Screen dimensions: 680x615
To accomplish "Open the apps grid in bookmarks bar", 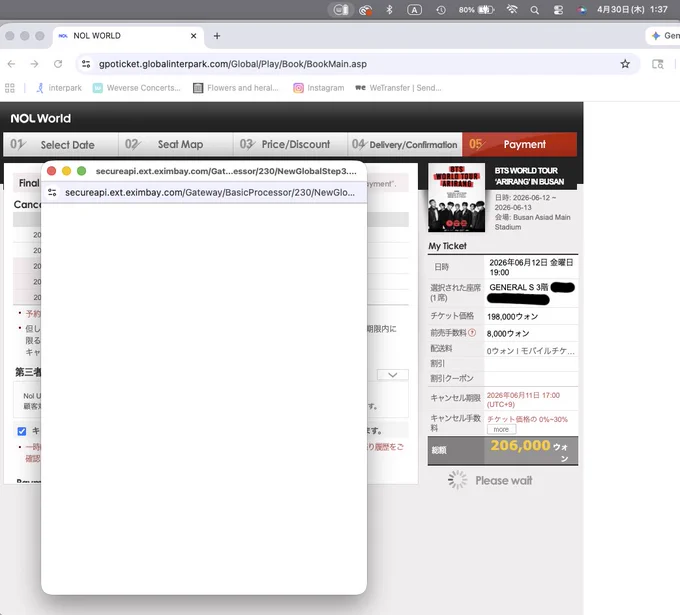I will point(10,88).
